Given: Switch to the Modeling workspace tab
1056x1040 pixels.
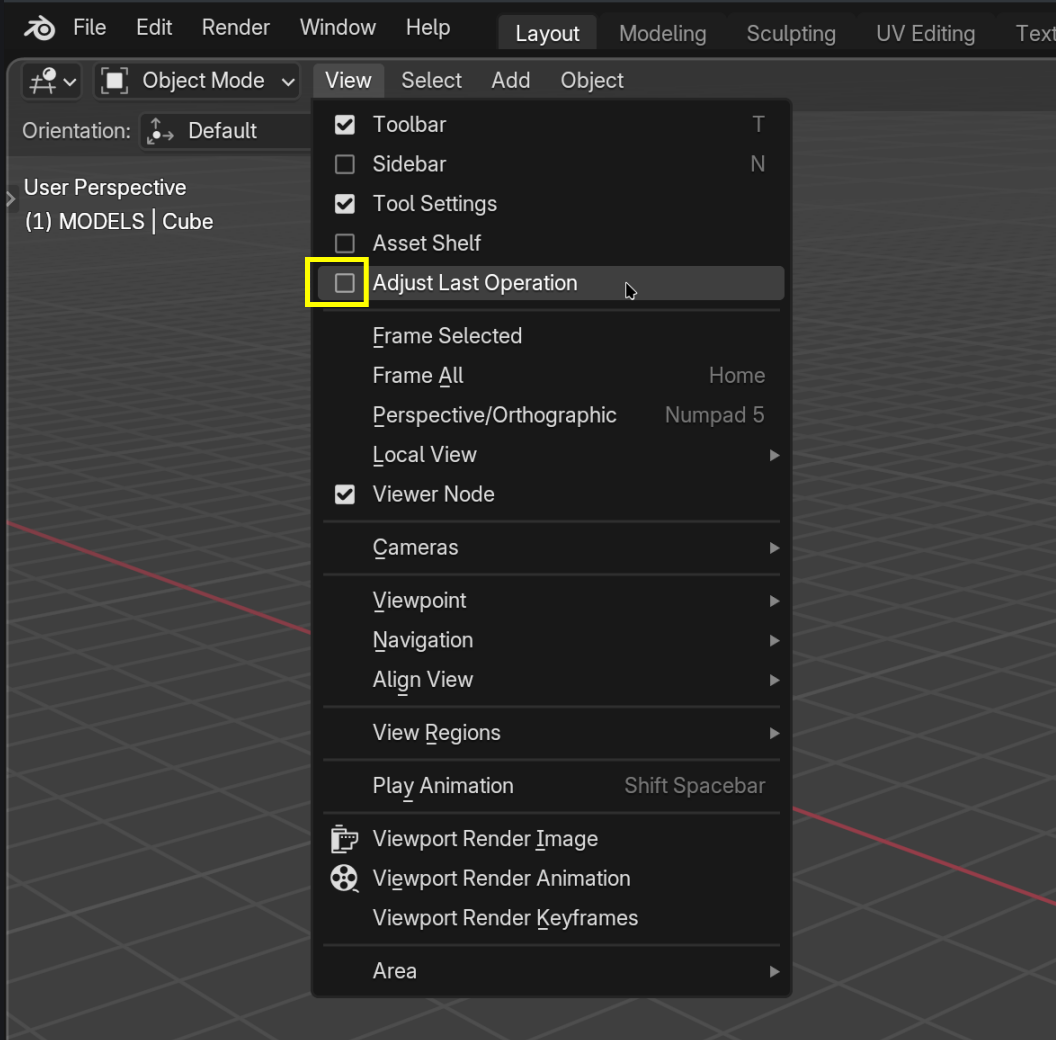Looking at the screenshot, I should point(662,34).
